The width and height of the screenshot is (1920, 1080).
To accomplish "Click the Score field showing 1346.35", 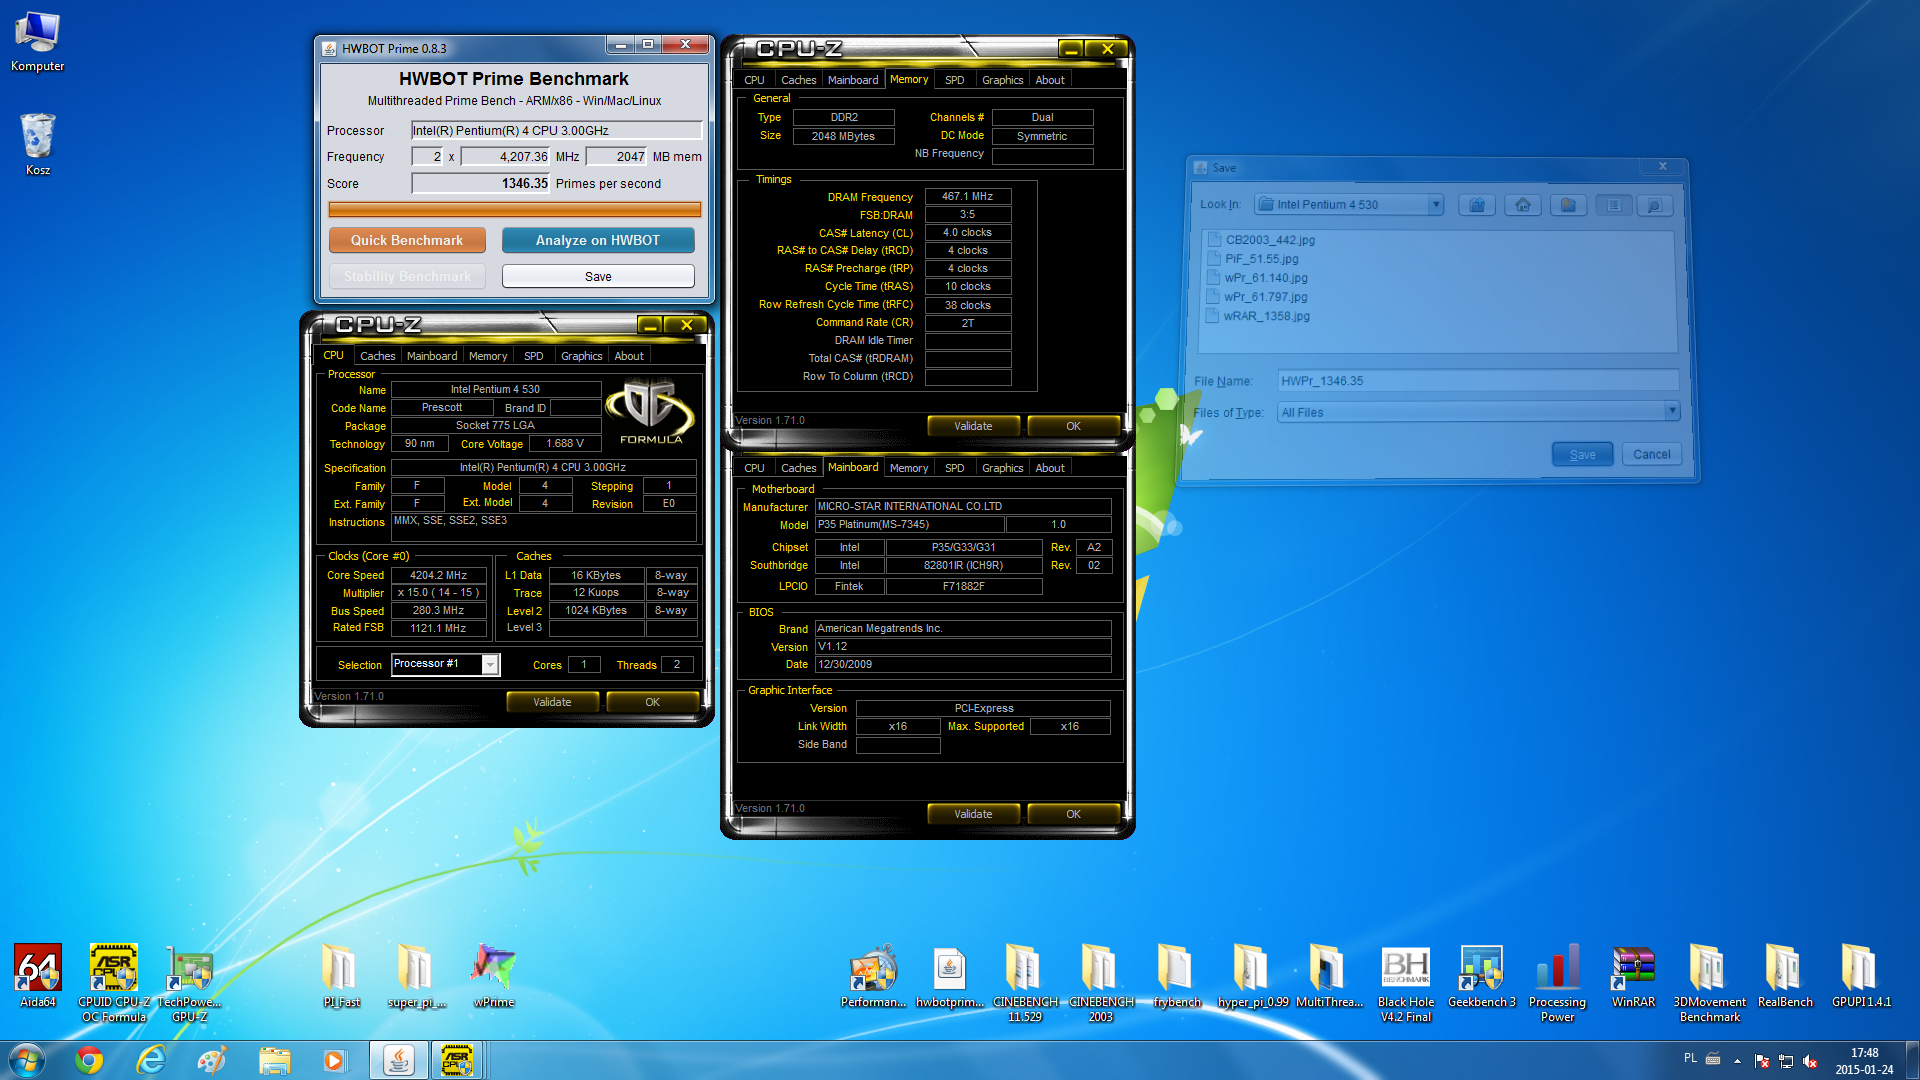I will coord(481,184).
